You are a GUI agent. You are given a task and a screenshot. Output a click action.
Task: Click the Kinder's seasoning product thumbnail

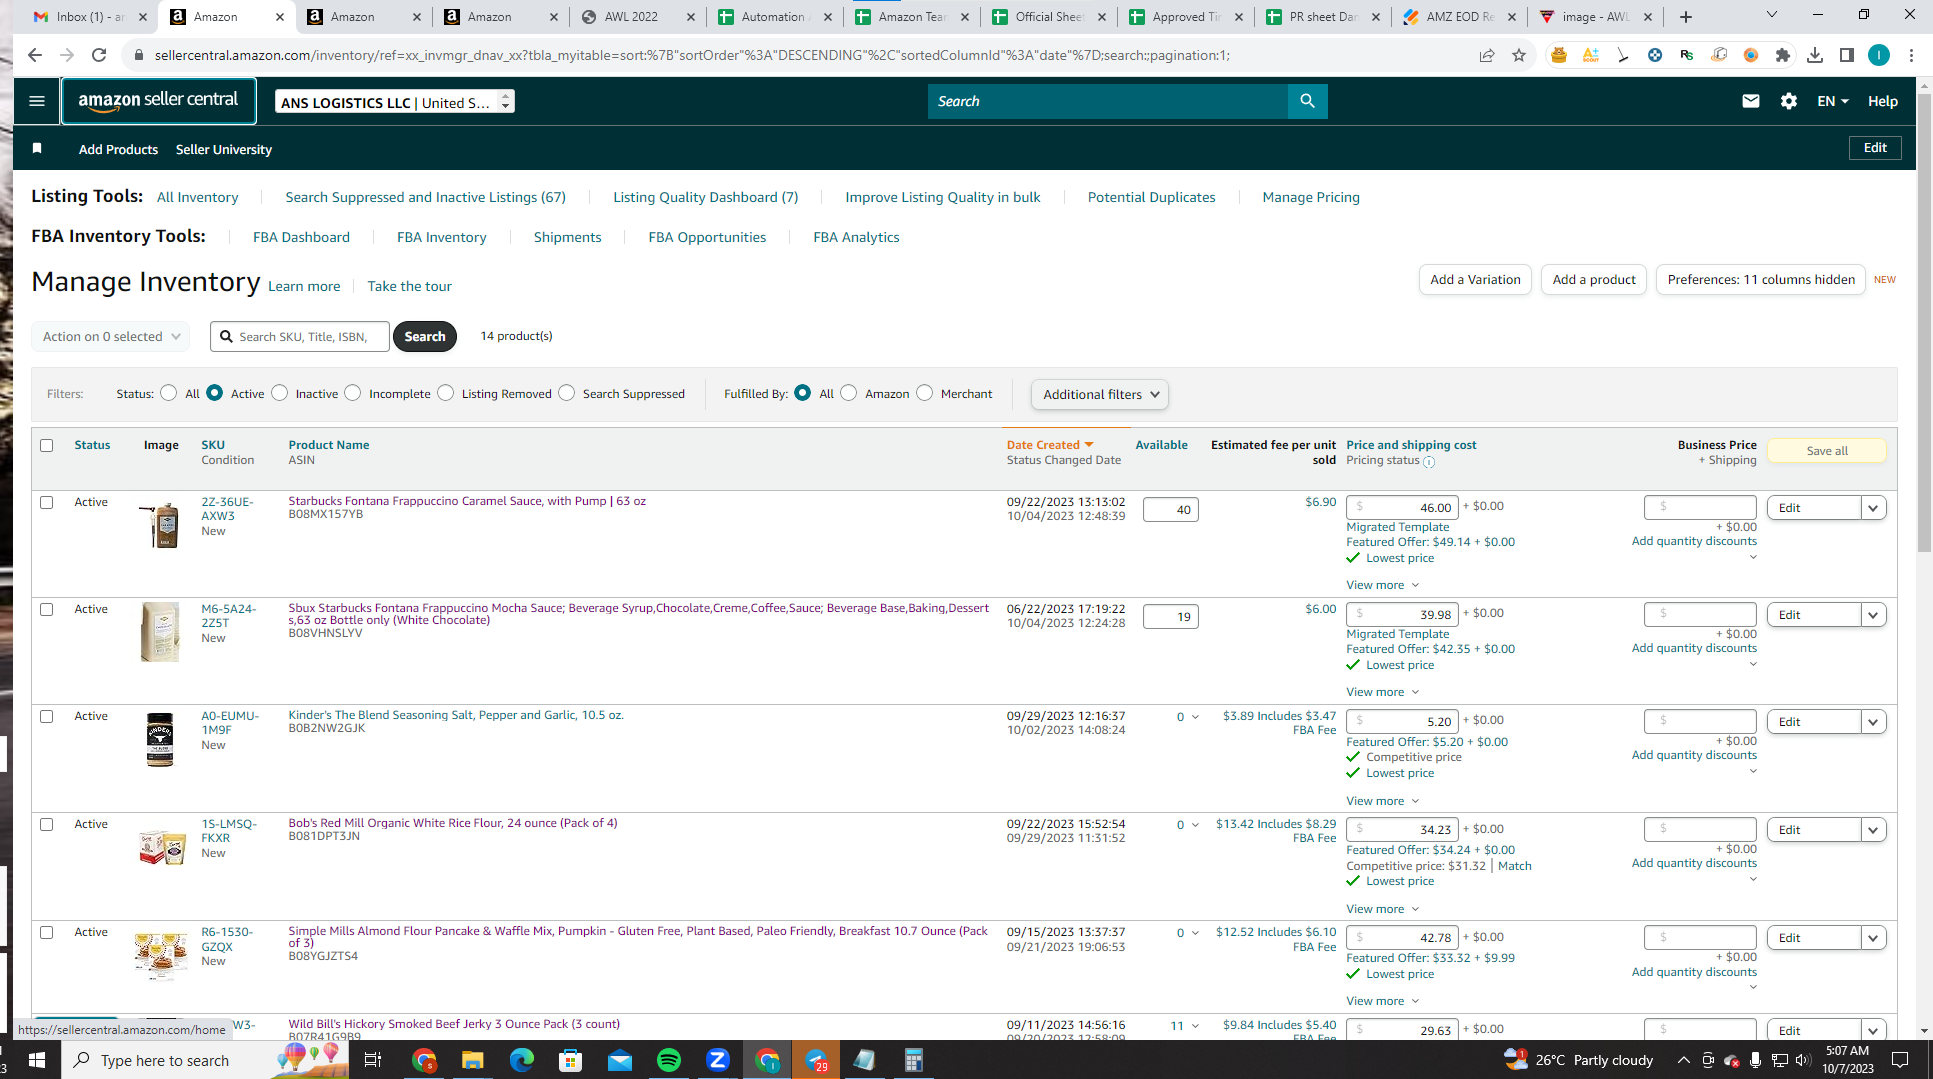[x=160, y=740]
